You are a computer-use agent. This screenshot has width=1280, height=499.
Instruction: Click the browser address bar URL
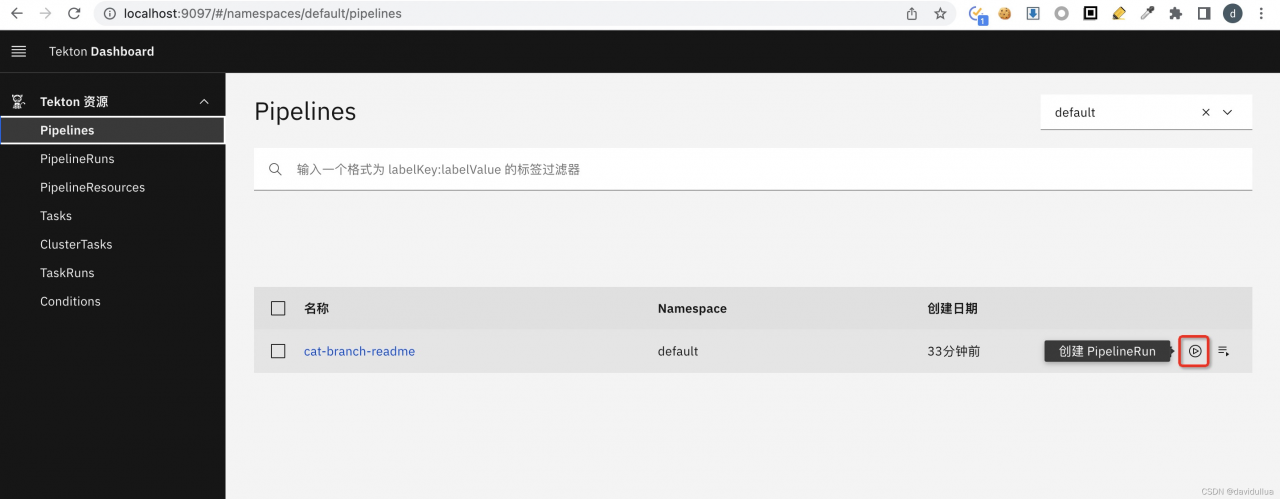(x=262, y=14)
